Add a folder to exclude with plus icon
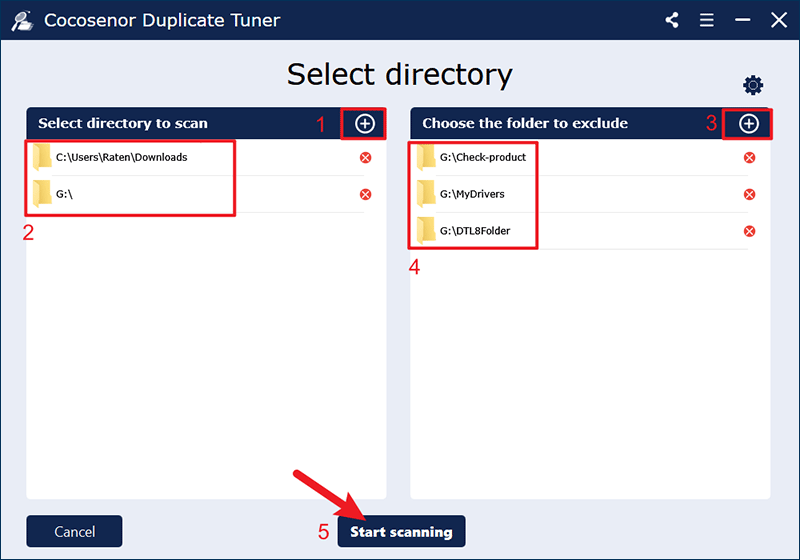Image resolution: width=800 pixels, height=560 pixels. point(748,123)
